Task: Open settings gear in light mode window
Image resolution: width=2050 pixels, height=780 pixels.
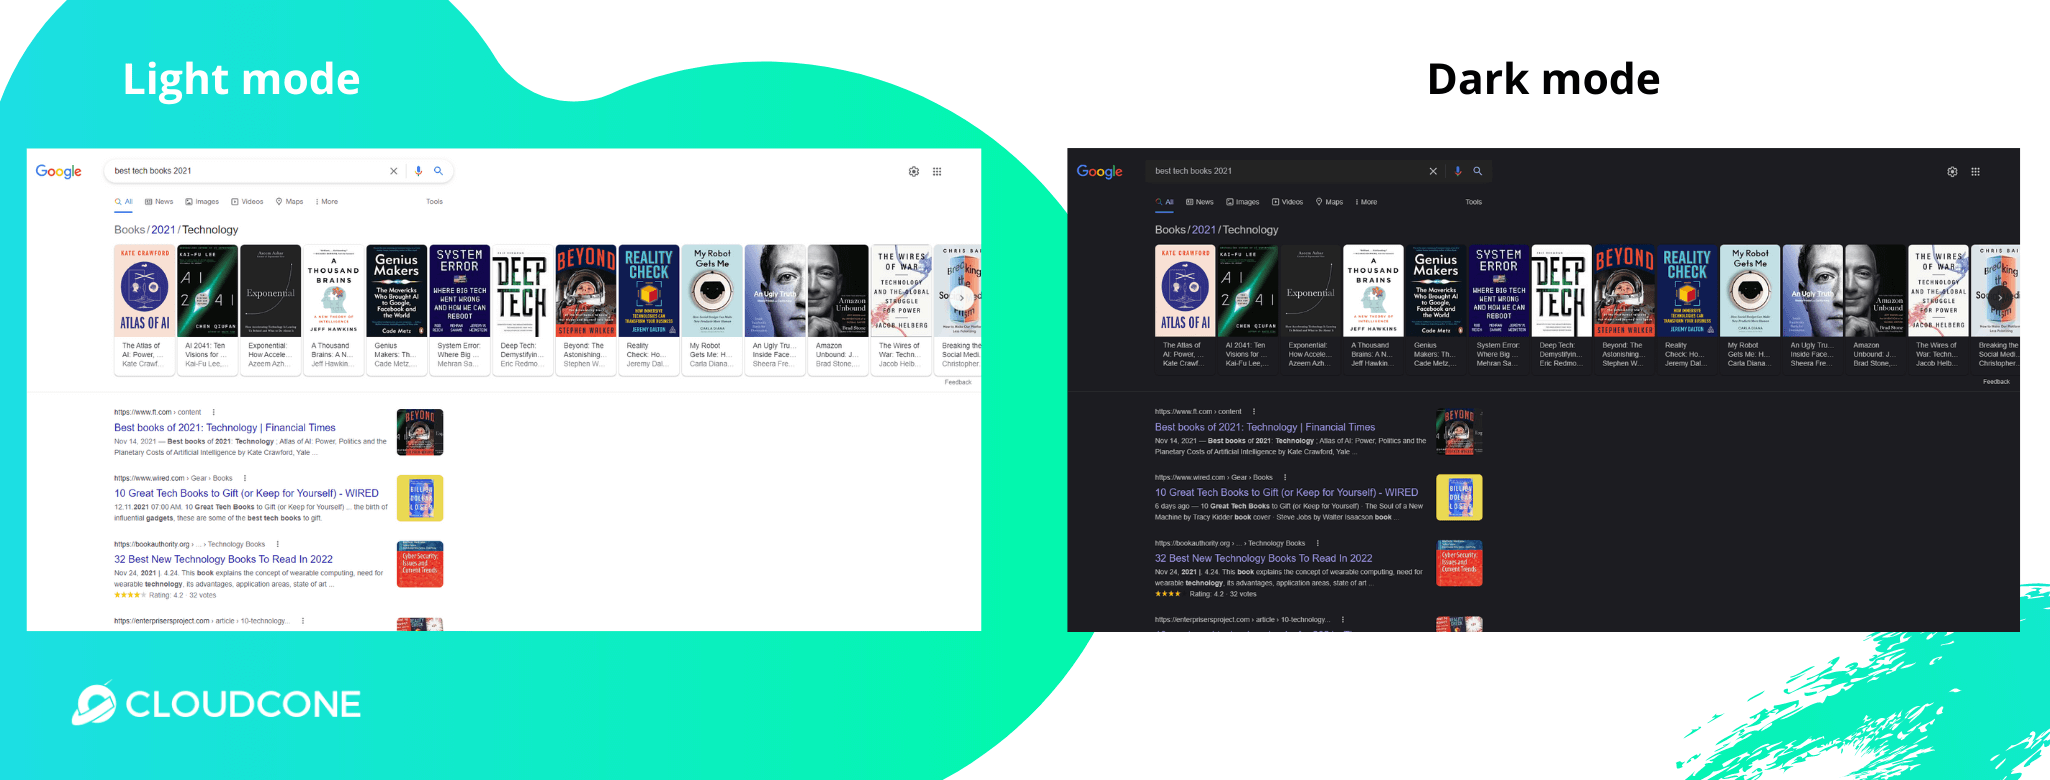Action: (914, 171)
